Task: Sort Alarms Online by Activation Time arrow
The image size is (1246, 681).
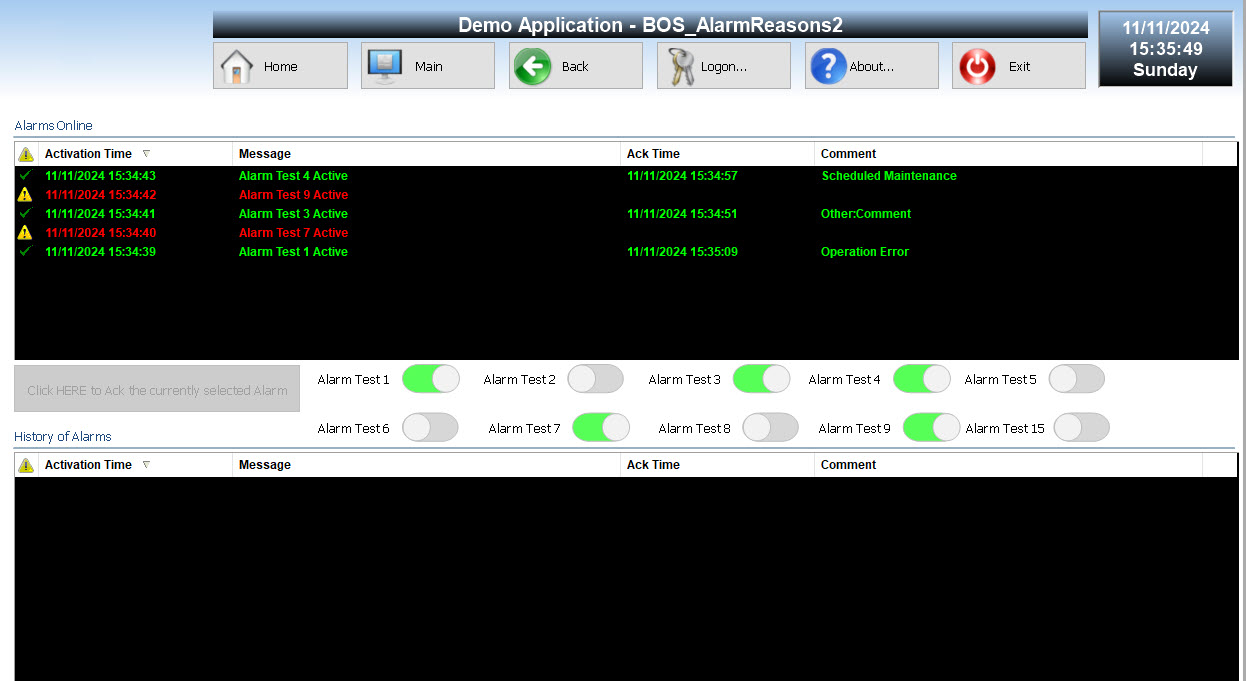Action: pyautogui.click(x=146, y=154)
